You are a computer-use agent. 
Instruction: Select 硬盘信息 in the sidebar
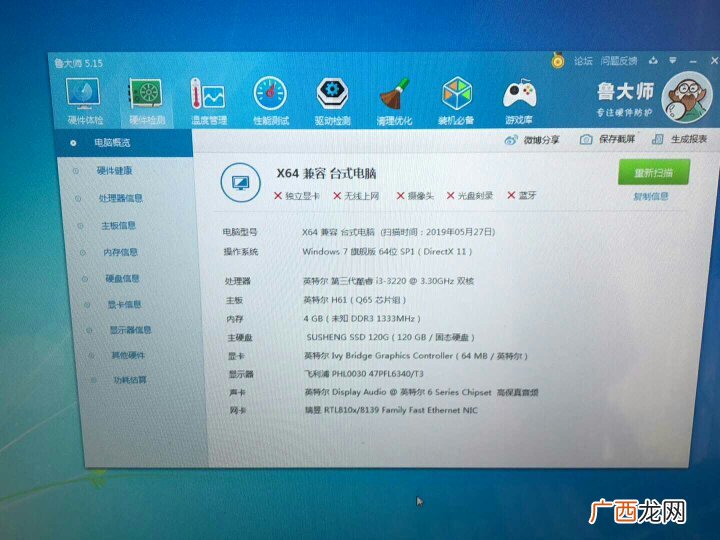click(x=122, y=278)
